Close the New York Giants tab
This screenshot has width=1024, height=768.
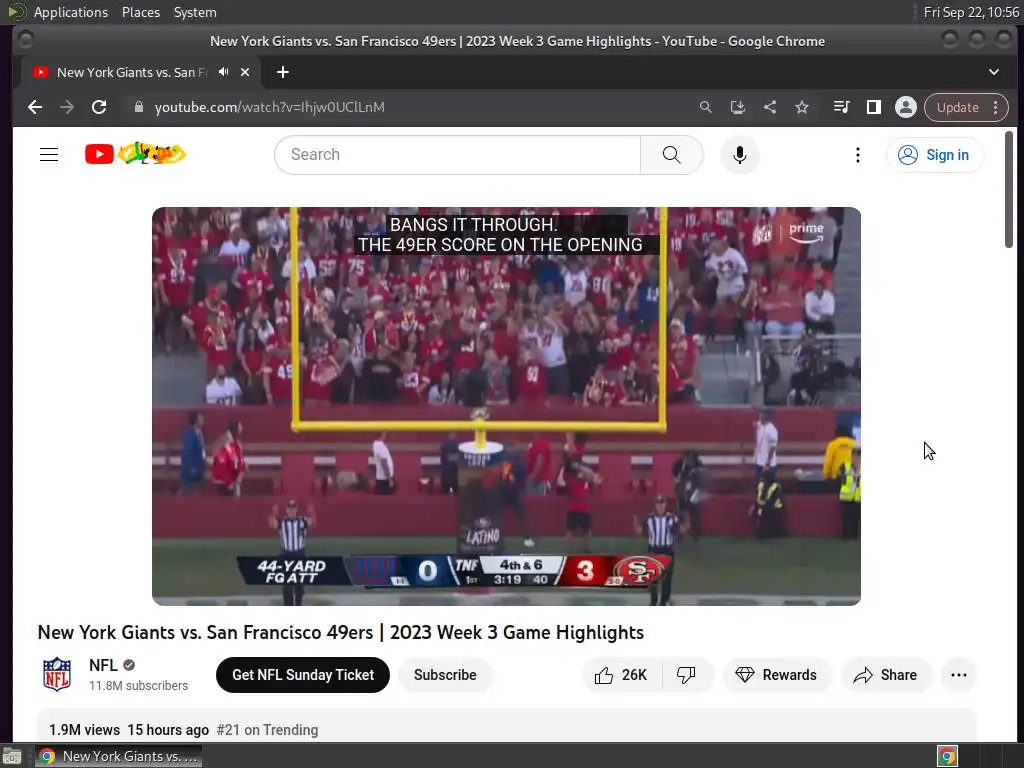pos(245,72)
